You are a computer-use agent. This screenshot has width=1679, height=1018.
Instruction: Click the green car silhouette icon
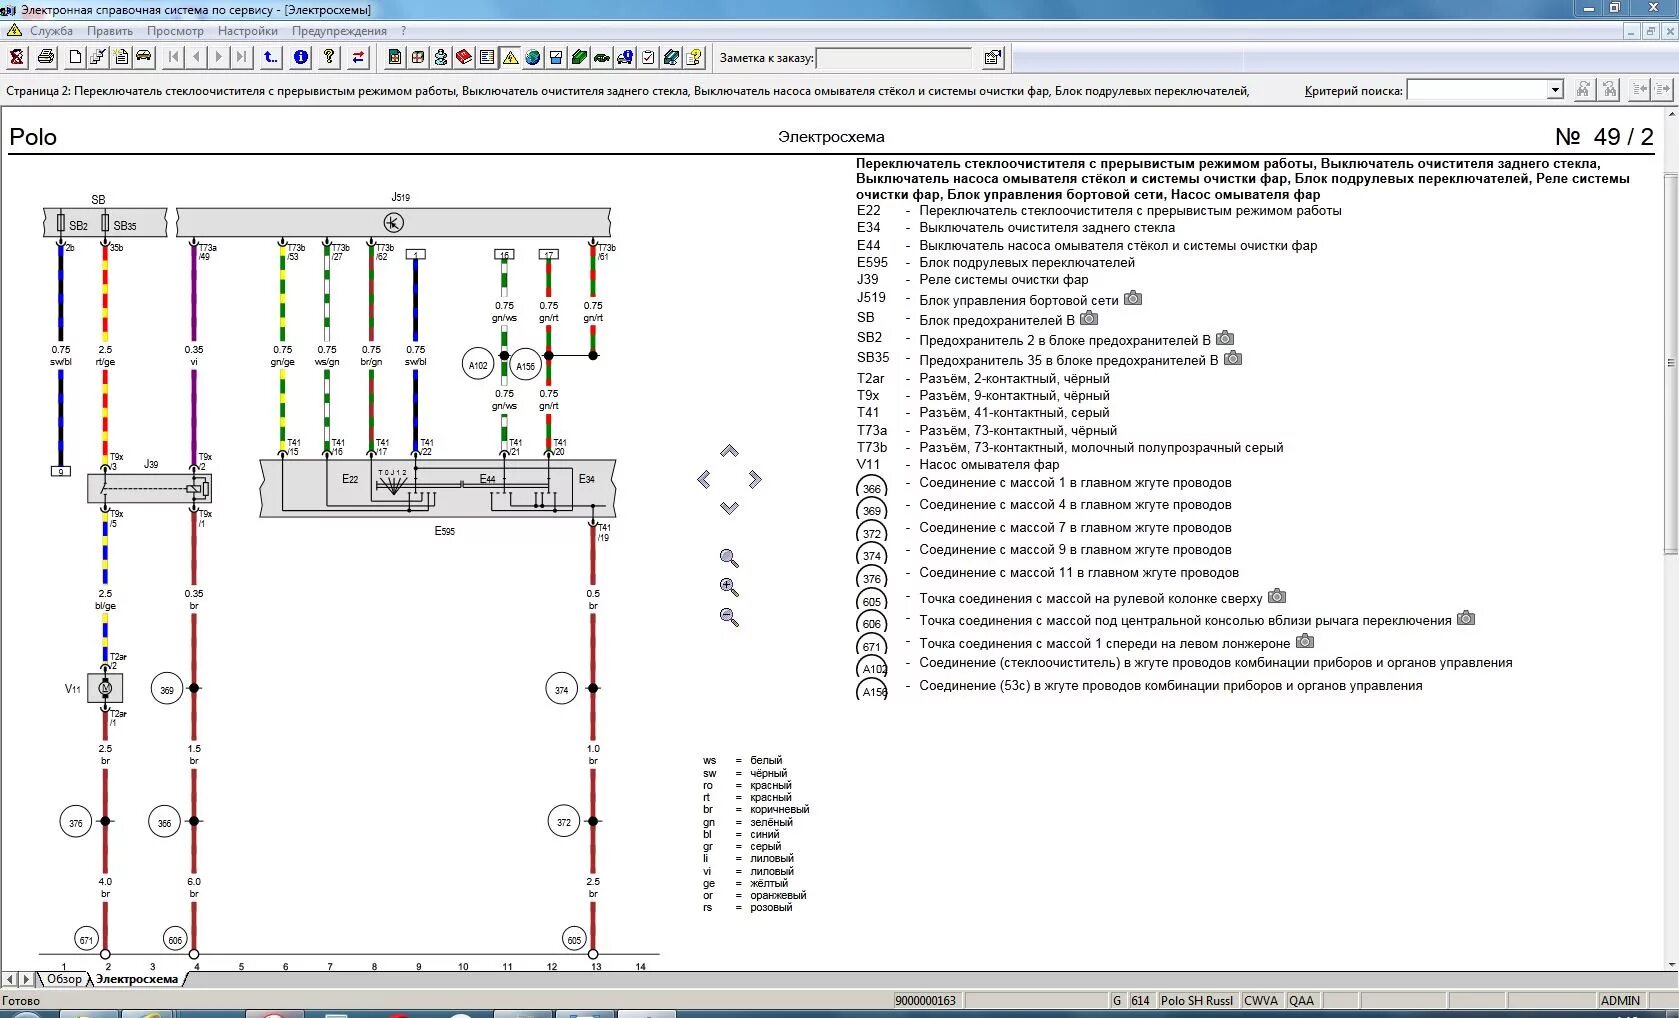pos(602,57)
